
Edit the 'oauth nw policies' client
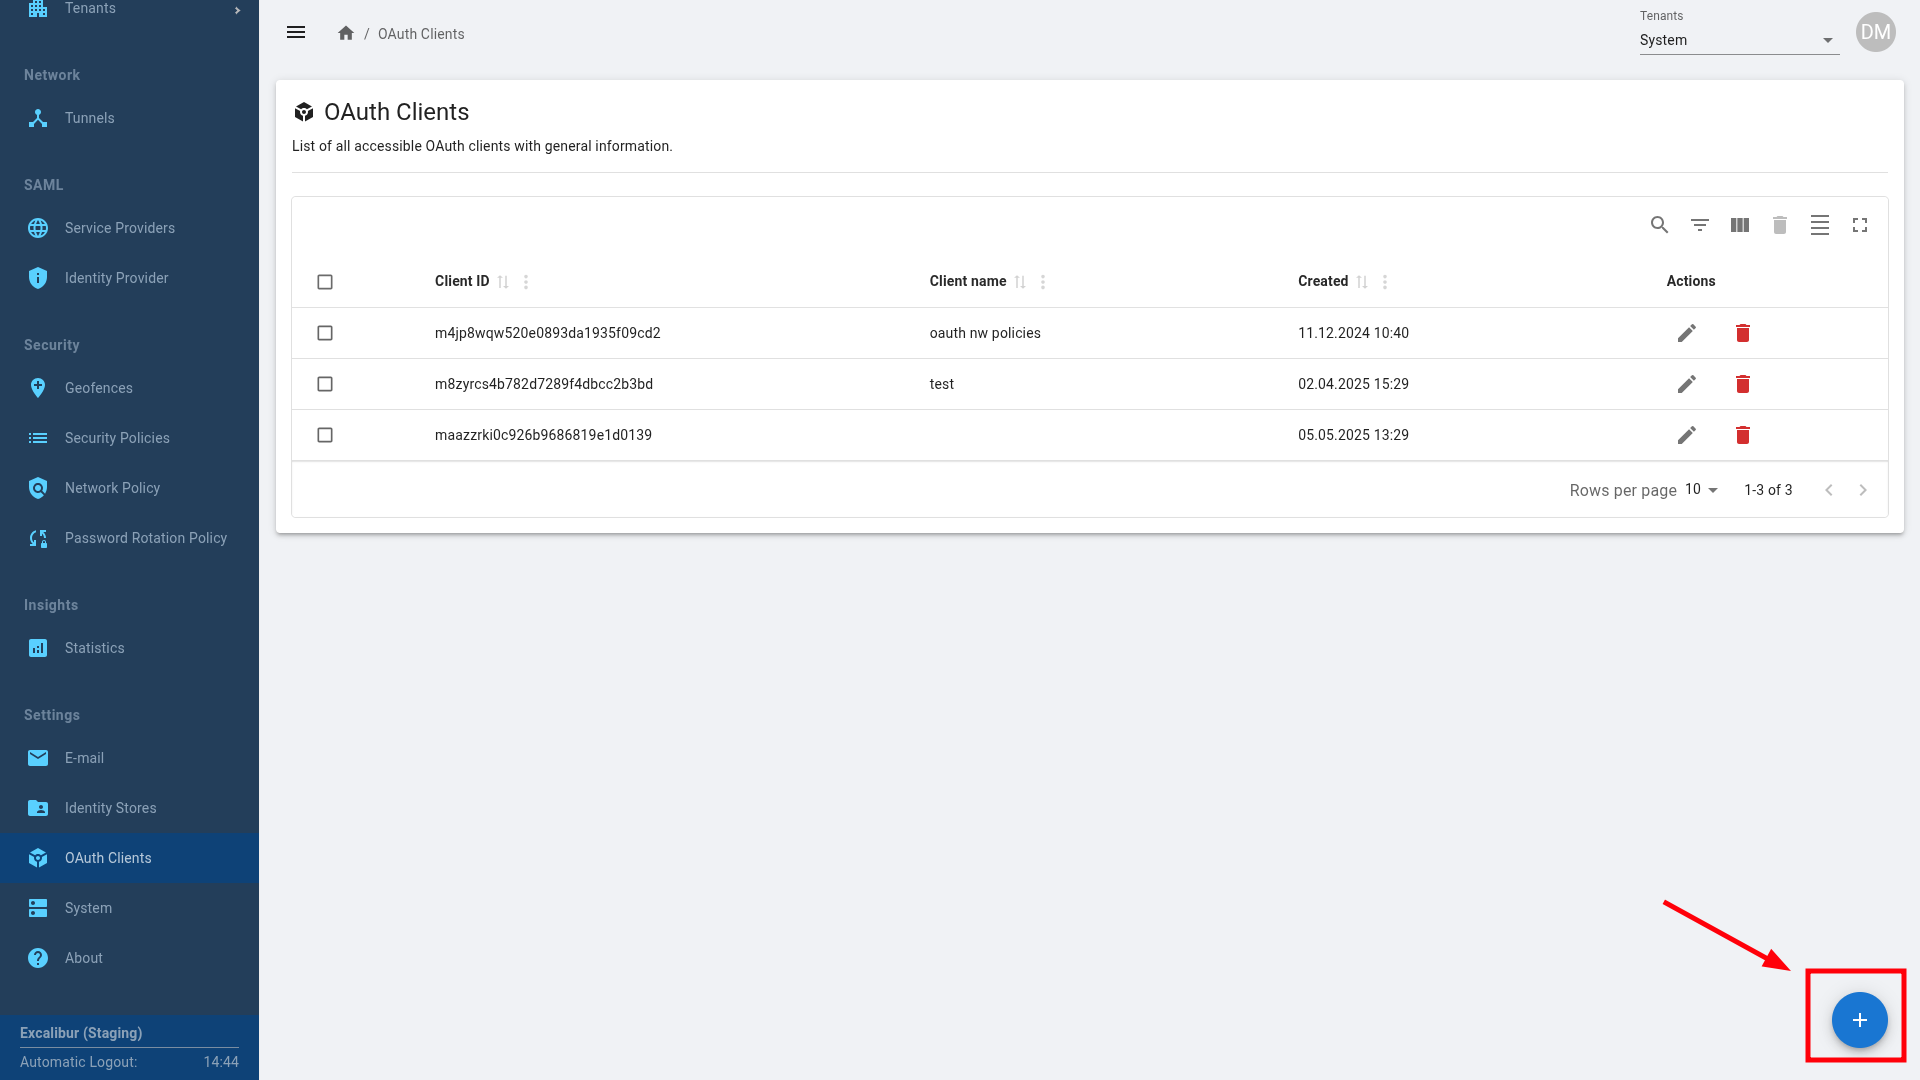click(1686, 333)
